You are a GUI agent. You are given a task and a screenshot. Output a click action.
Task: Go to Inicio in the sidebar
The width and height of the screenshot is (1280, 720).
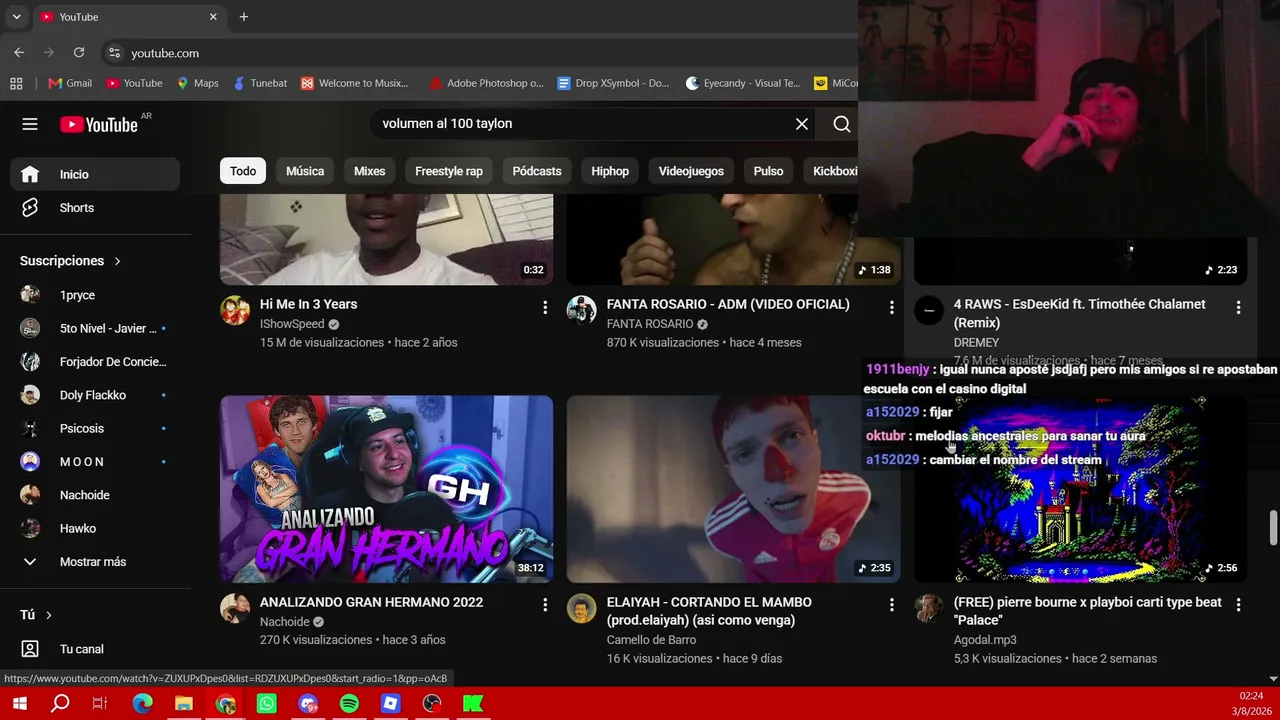[95, 174]
